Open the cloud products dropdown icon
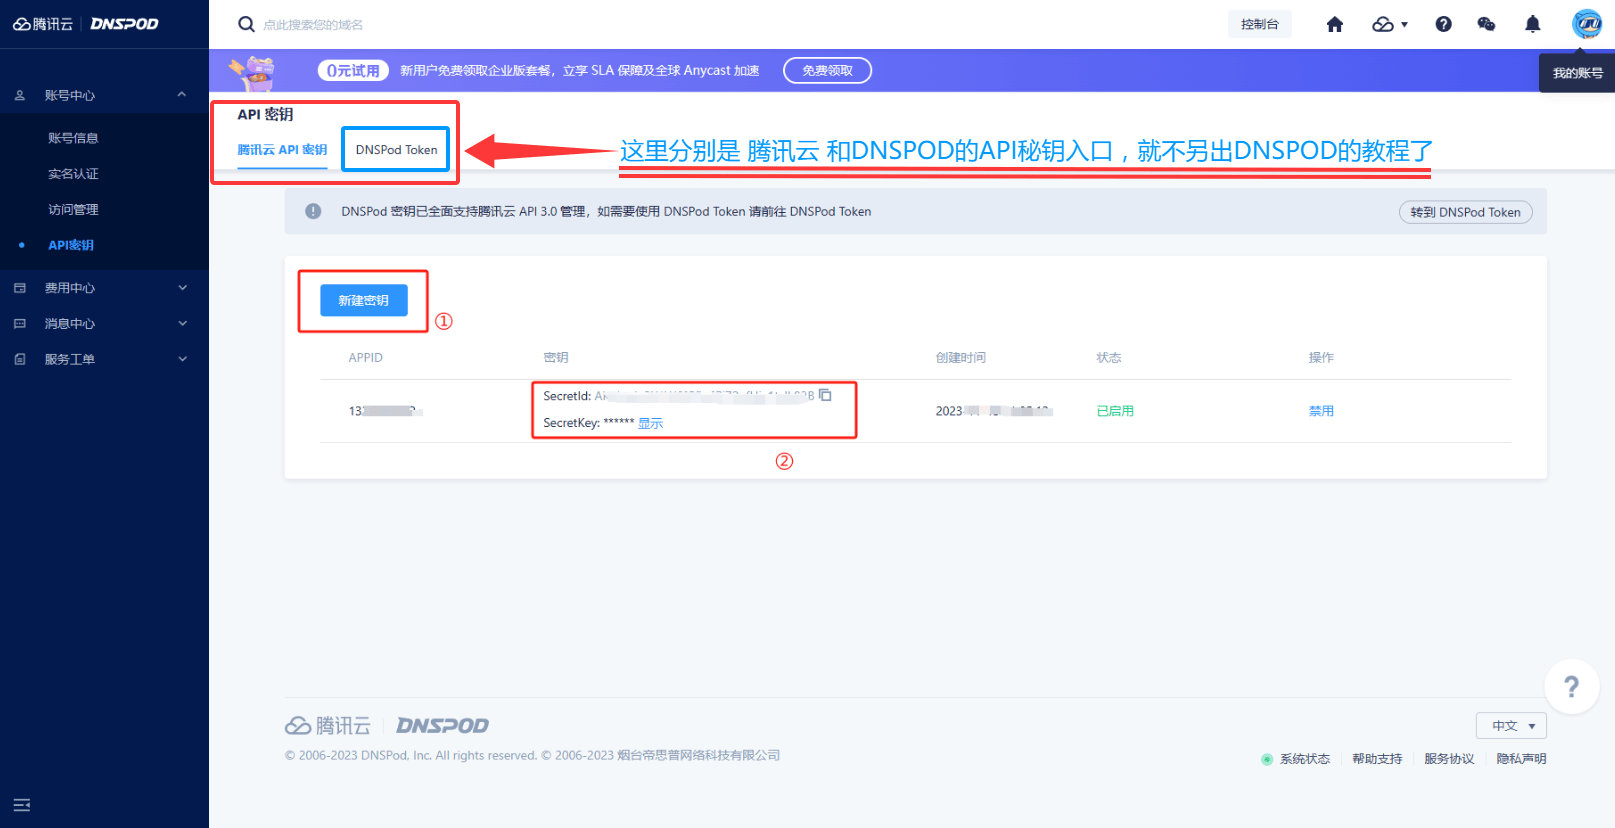This screenshot has width=1615, height=828. 1390,24
